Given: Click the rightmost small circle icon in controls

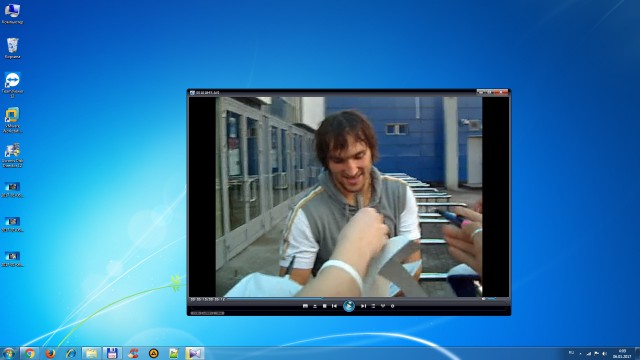Looking at the screenshot, I should tap(393, 306).
